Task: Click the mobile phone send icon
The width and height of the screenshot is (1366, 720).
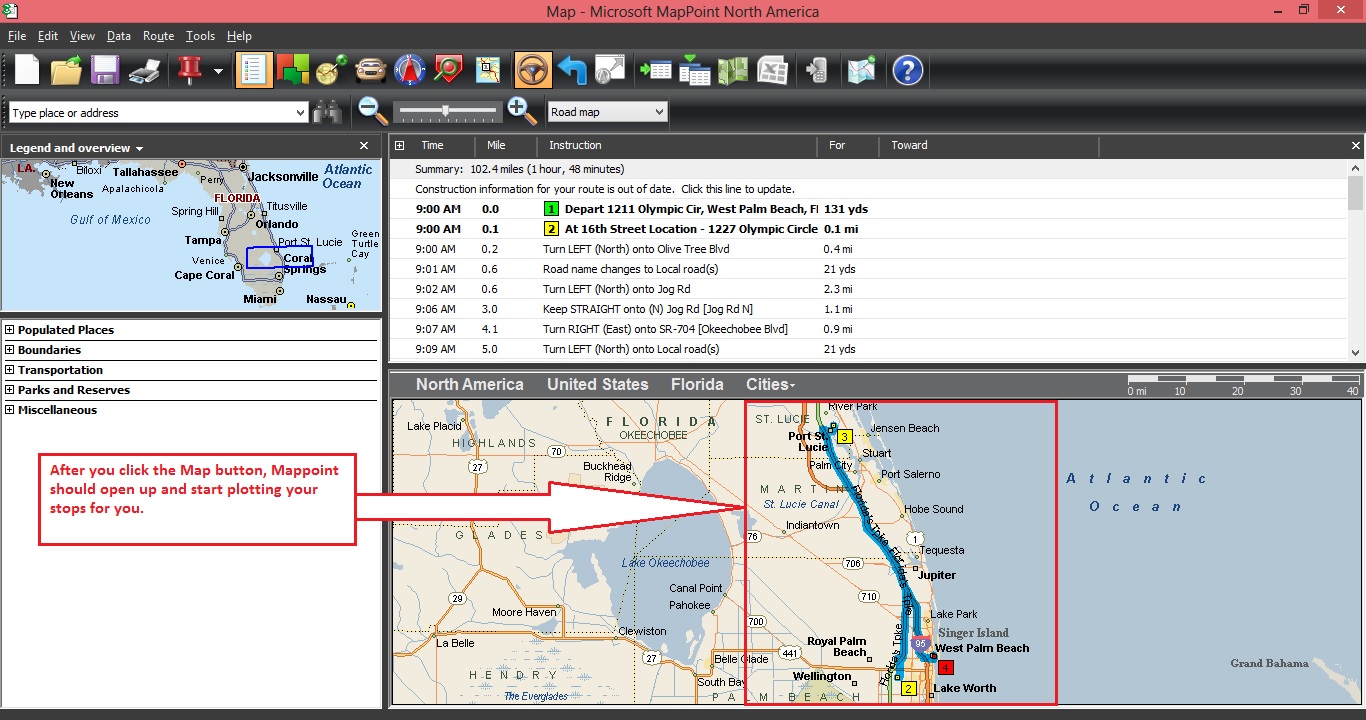Action: click(x=817, y=70)
